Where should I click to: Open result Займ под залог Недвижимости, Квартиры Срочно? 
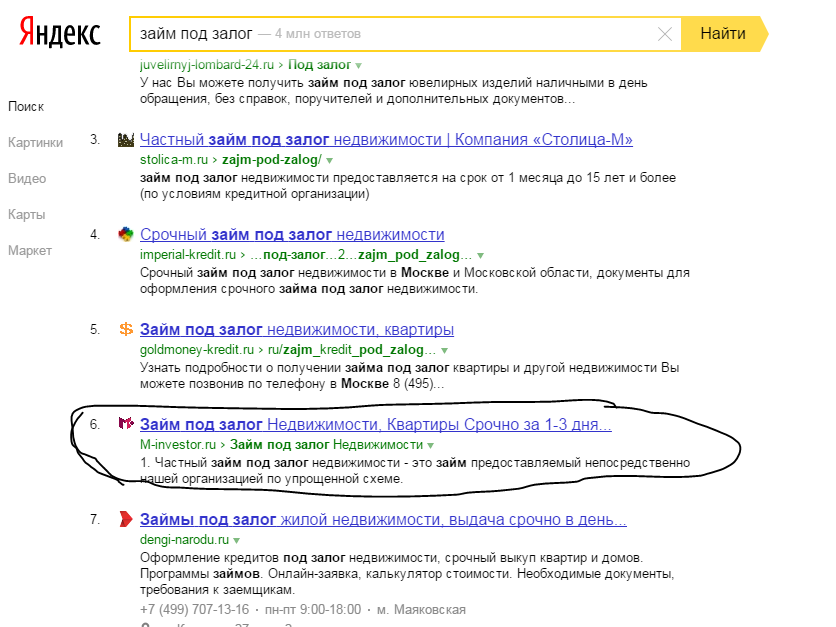376,424
